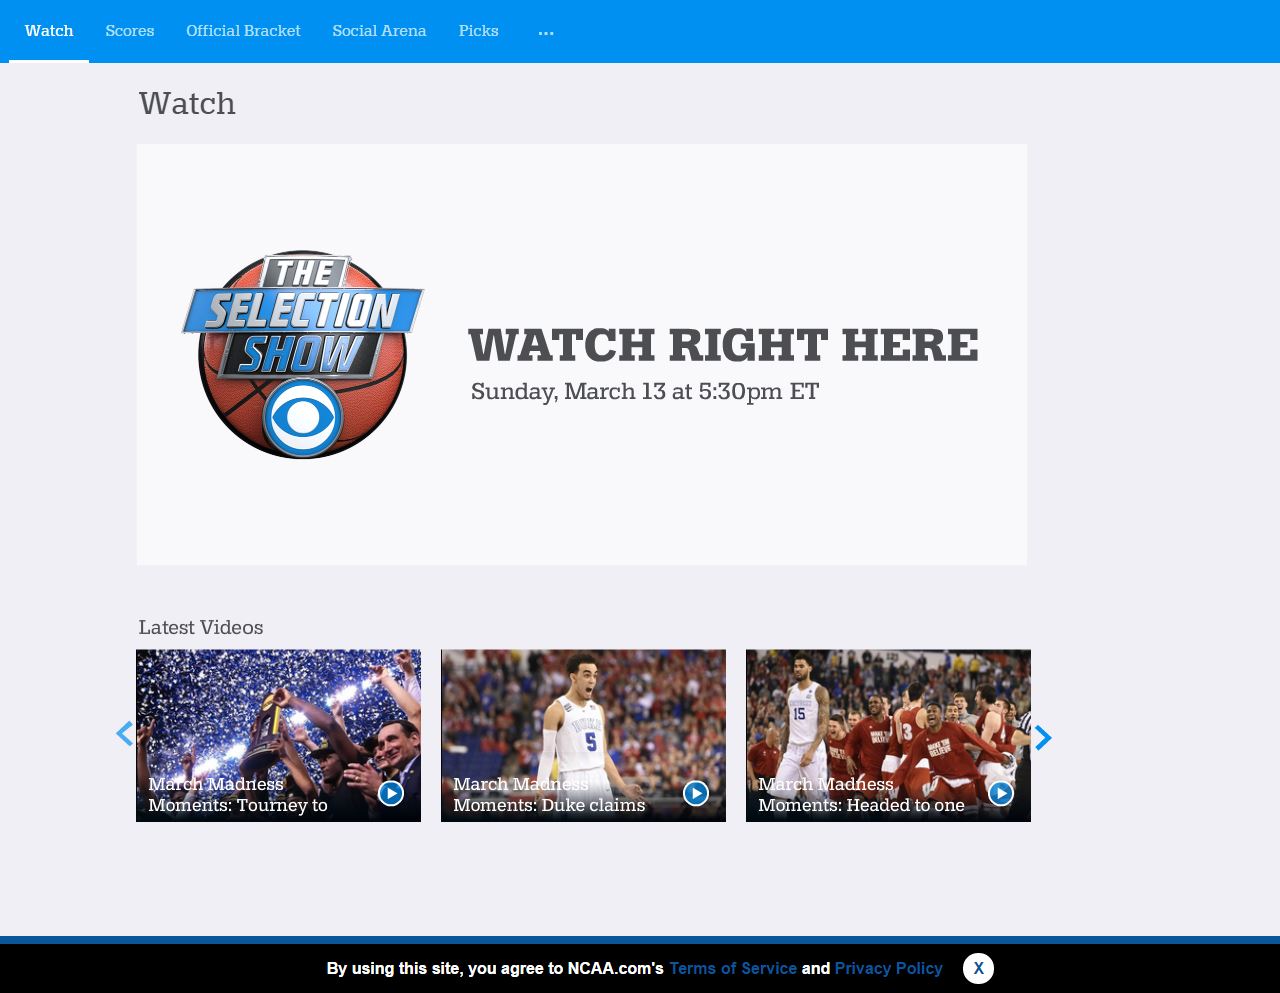Click the 'Sunday, March 13 at 5:30pm ET' text
The image size is (1280, 993).
(x=645, y=392)
